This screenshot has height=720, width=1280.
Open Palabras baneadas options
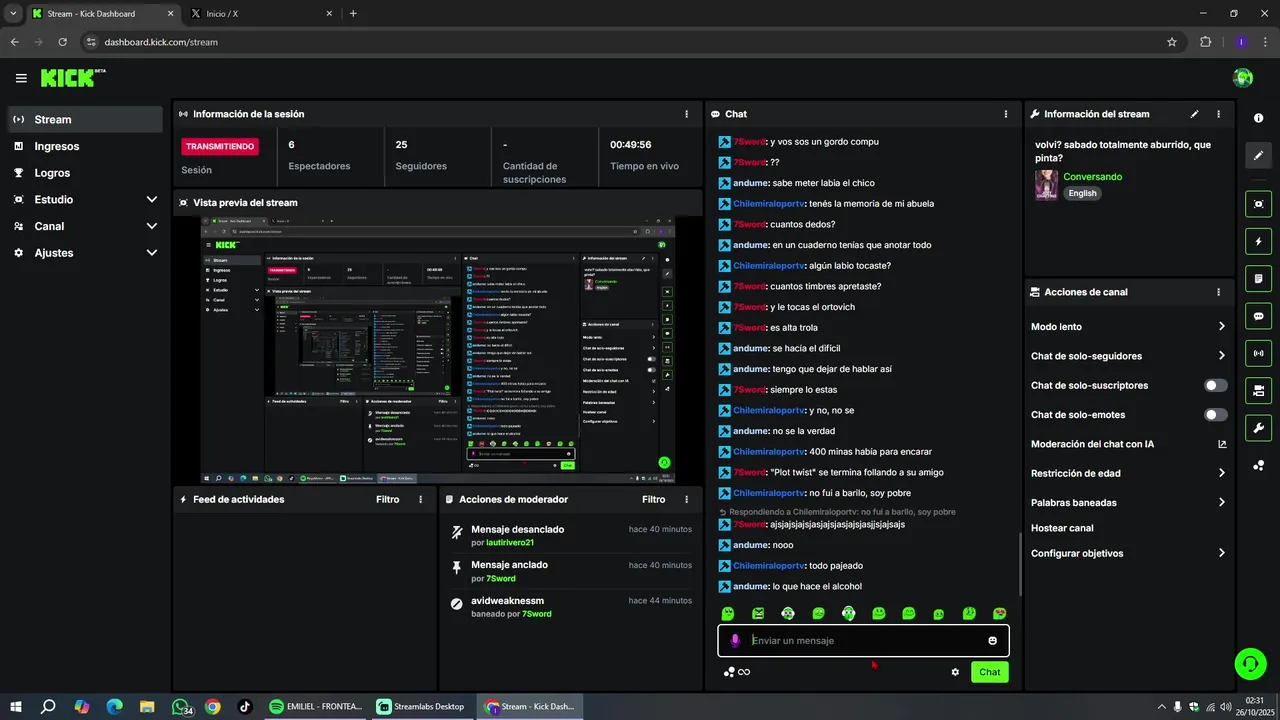point(1128,502)
